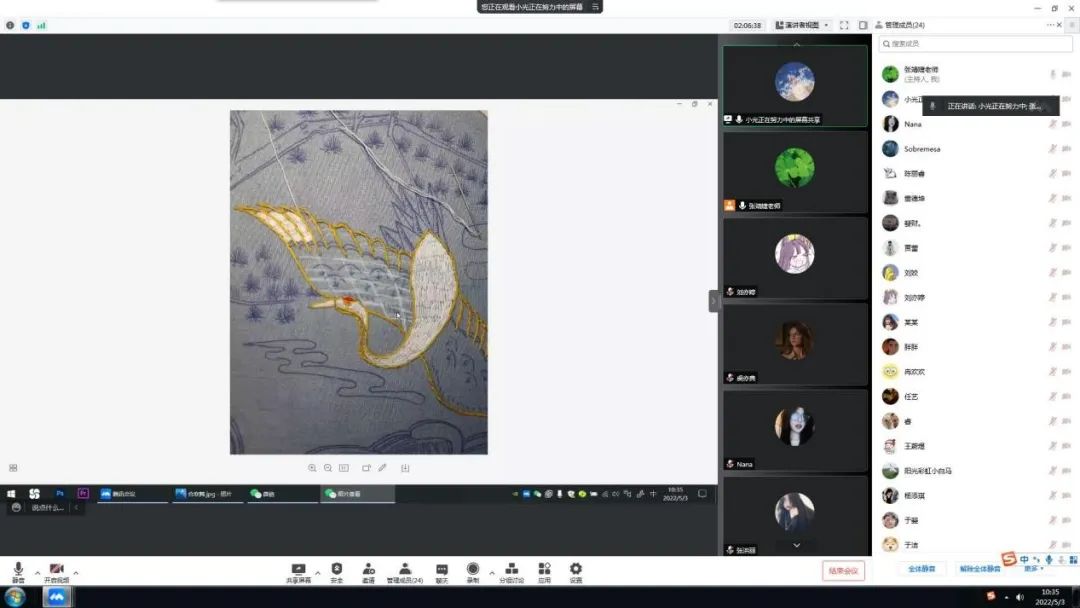
Task: Open Security options in meeting toolbar
Action: pyautogui.click(x=336, y=572)
